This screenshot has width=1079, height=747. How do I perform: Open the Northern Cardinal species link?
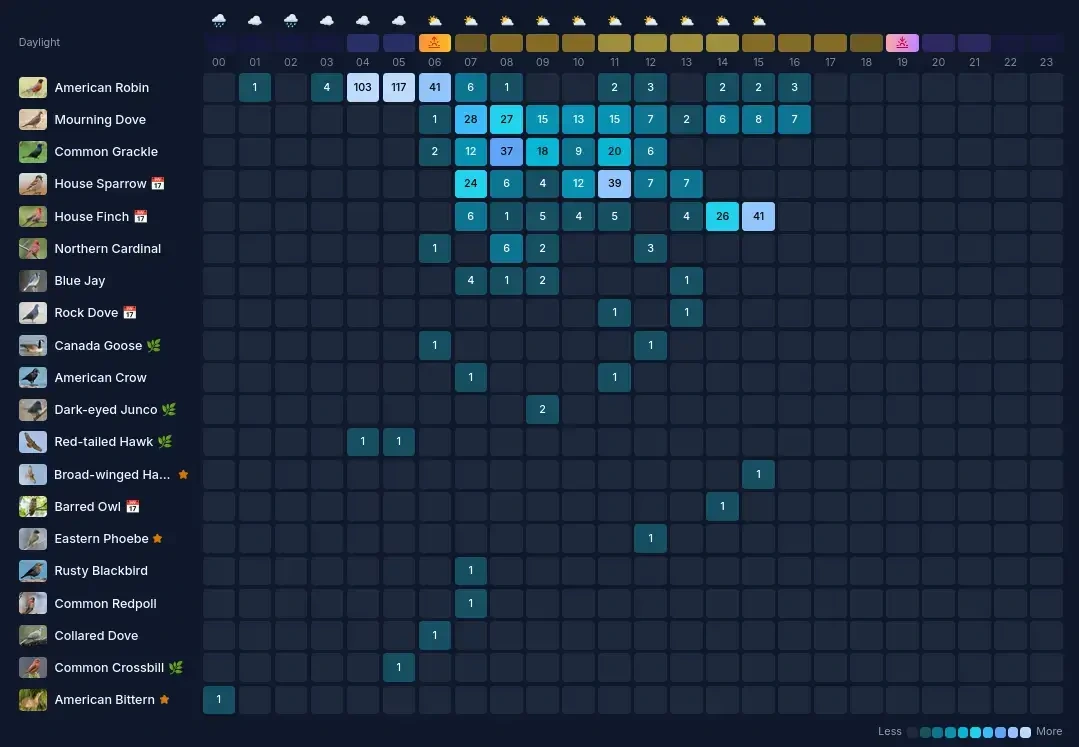coord(107,249)
